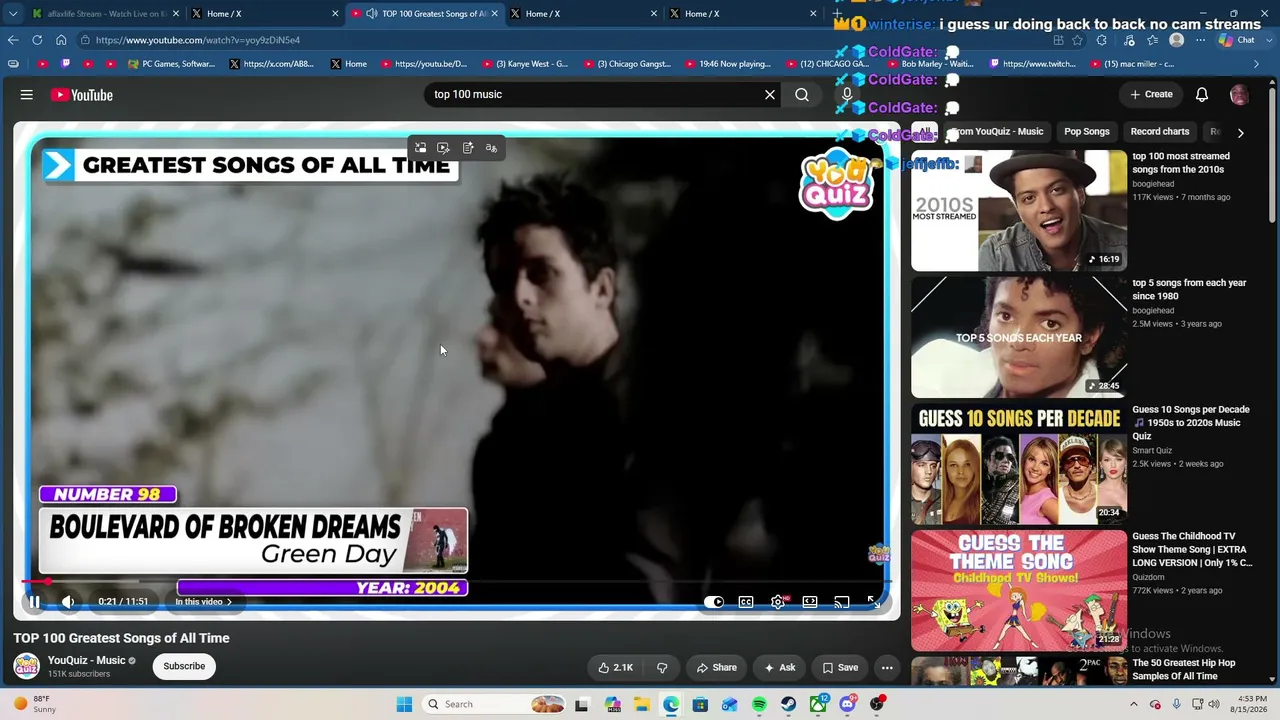The width and height of the screenshot is (1280, 720).
Task: Submit search with the magnifier button
Action: point(802,94)
